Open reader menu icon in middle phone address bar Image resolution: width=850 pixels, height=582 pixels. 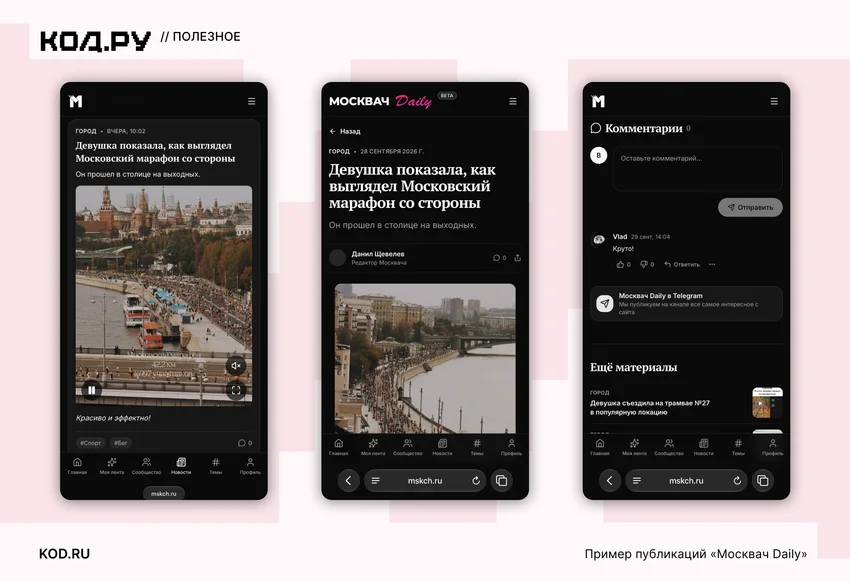(x=376, y=481)
